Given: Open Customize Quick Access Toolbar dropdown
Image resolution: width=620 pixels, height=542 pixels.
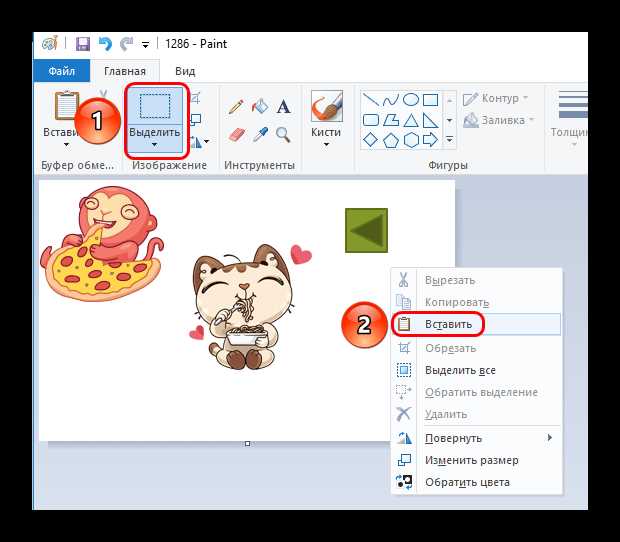Looking at the screenshot, I should pos(146,45).
